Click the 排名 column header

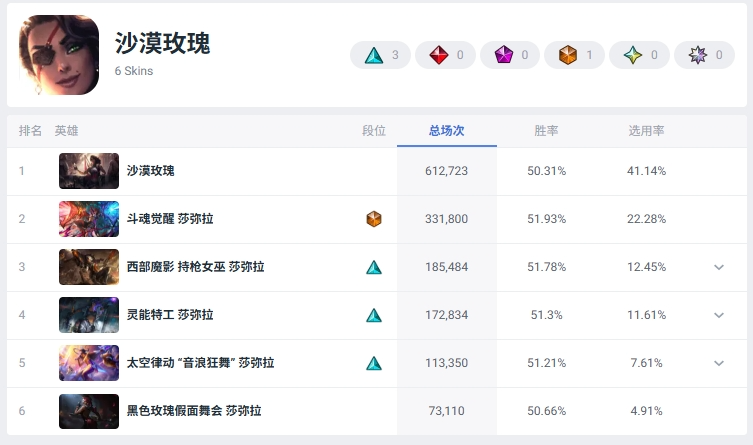[x=30, y=131]
